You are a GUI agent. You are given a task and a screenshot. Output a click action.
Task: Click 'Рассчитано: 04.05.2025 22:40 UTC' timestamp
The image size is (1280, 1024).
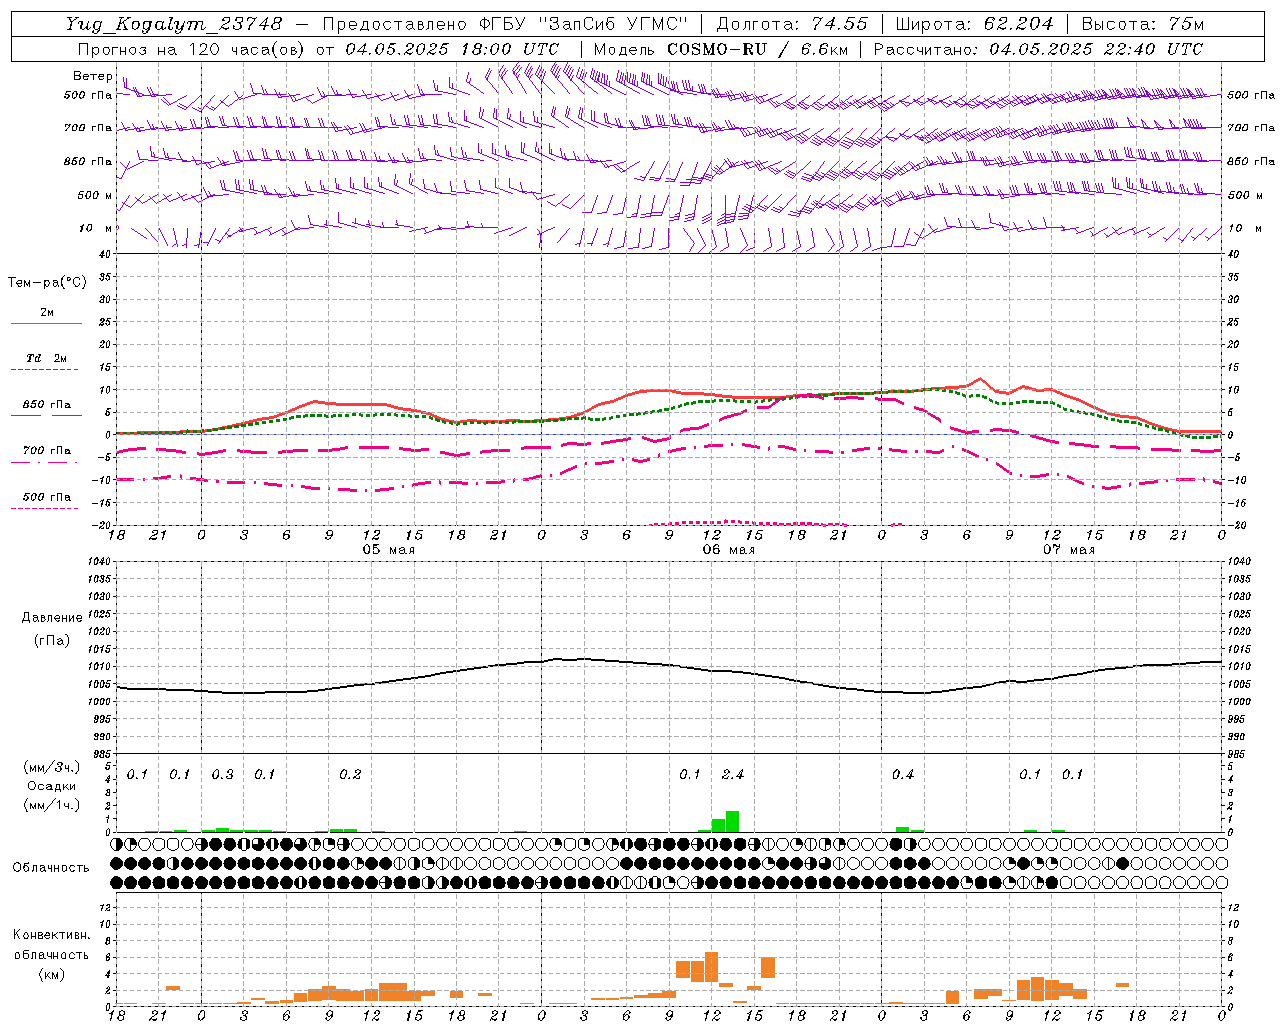click(x=1038, y=49)
